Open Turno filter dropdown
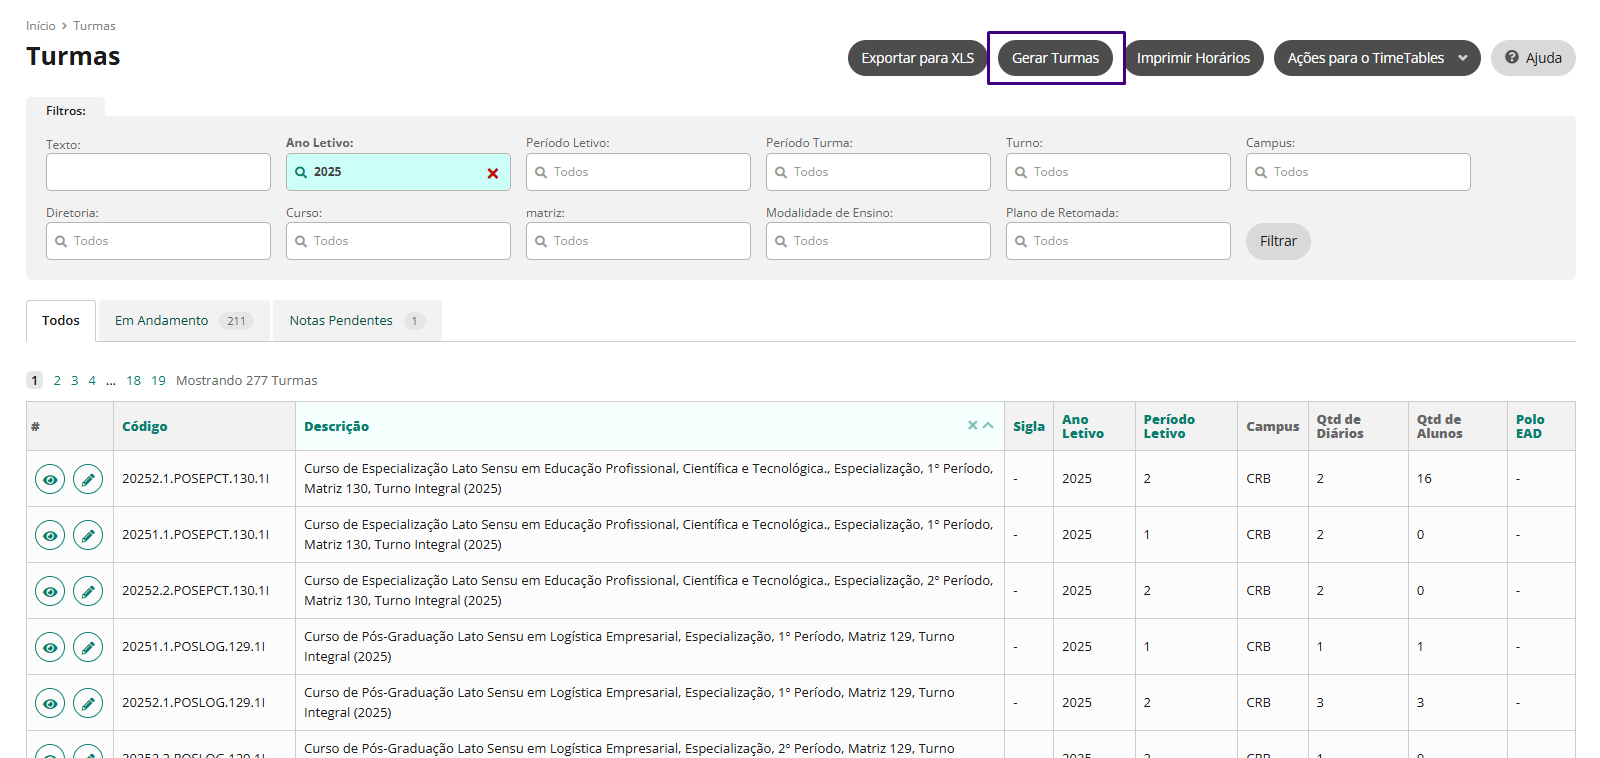 pyautogui.click(x=1118, y=172)
